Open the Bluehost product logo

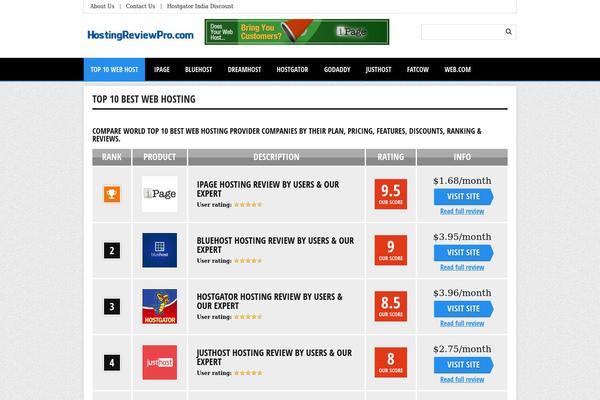160,250
